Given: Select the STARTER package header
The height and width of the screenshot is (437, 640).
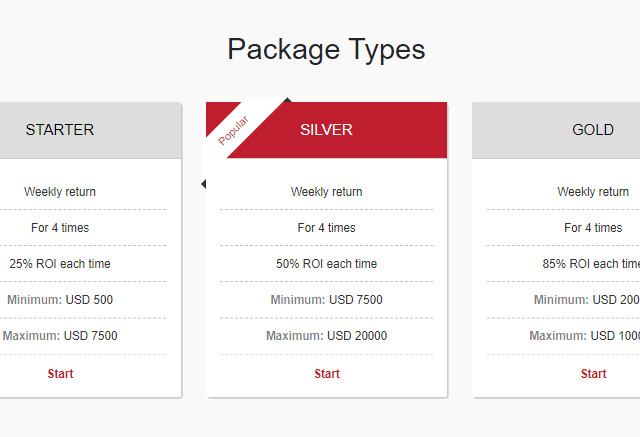Looking at the screenshot, I should click(91, 130).
